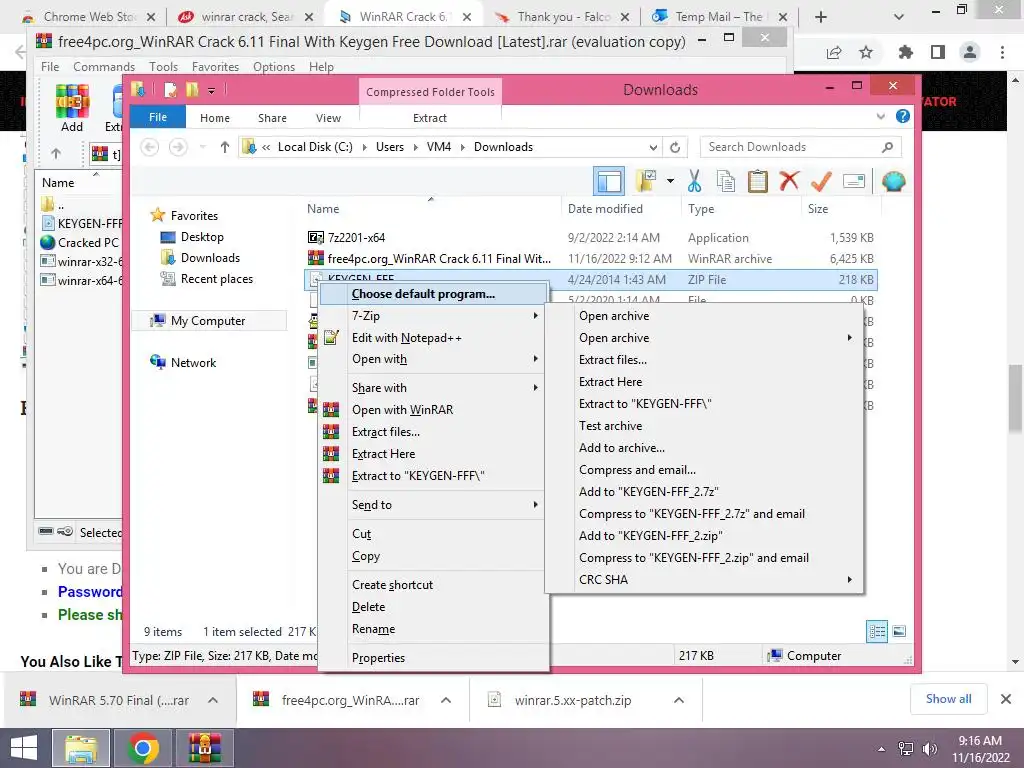
Task: Switch to the Home ribbon tab
Action: [x=215, y=118]
